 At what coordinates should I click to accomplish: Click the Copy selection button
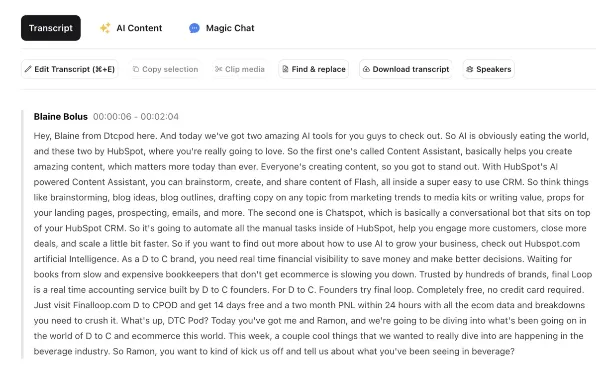[165, 69]
